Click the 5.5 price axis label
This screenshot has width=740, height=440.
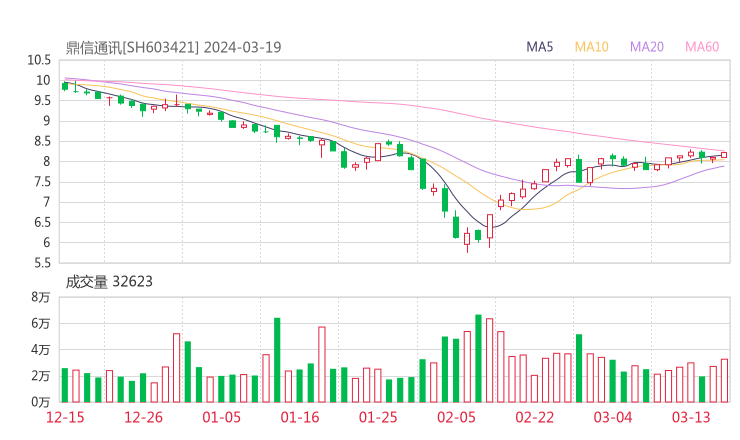[42, 263]
